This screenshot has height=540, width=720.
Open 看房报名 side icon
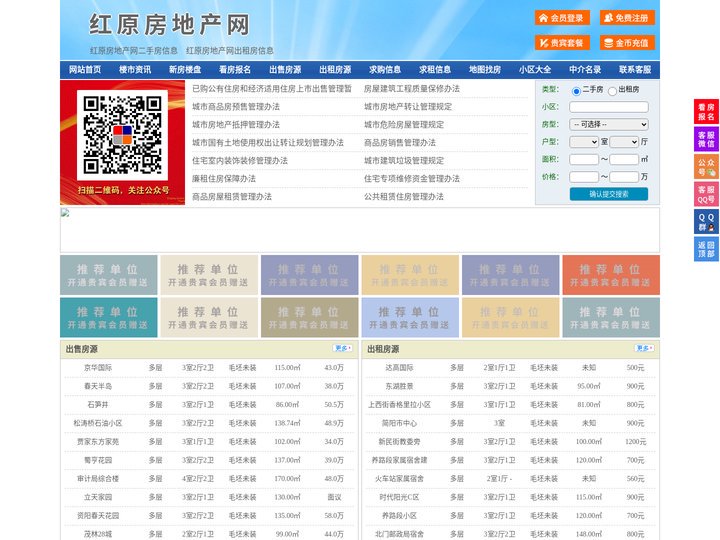706,112
